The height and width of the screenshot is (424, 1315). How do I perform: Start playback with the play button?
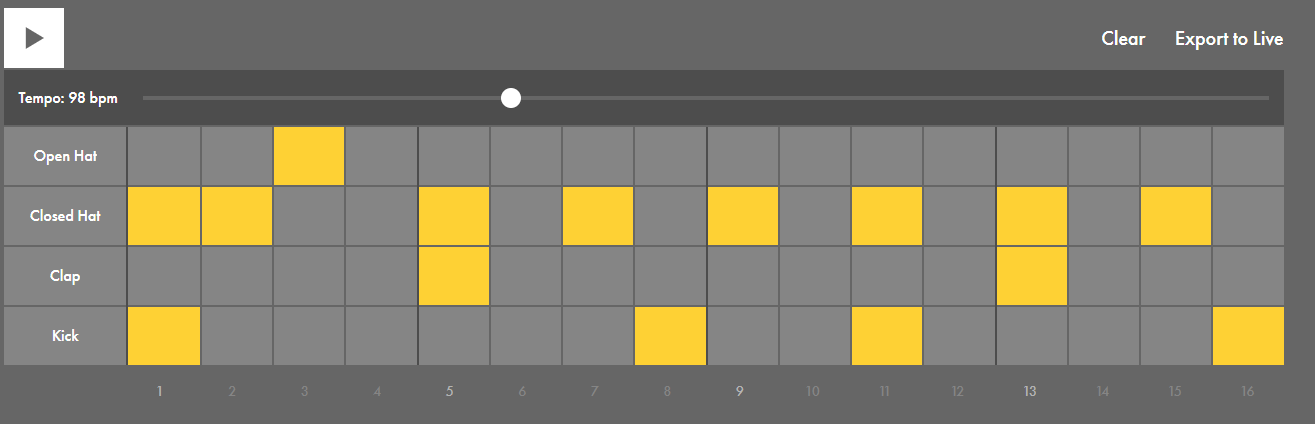[34, 38]
